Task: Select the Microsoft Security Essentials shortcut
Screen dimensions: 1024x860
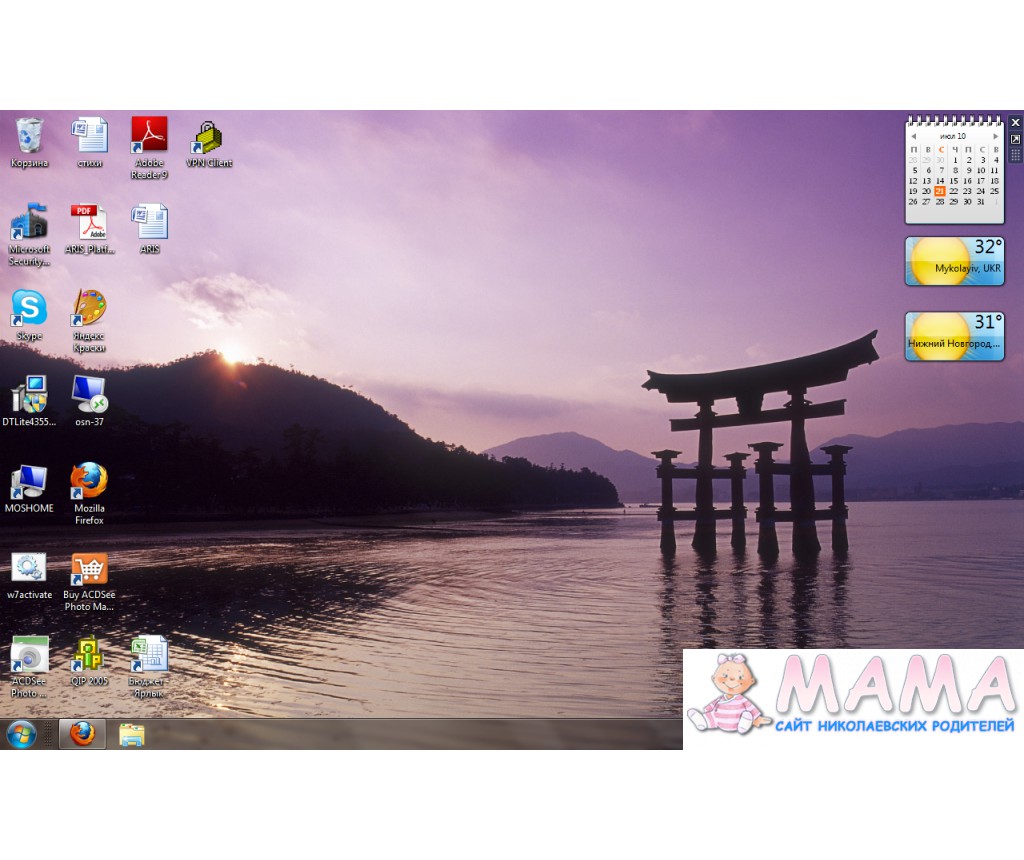Action: point(29,223)
